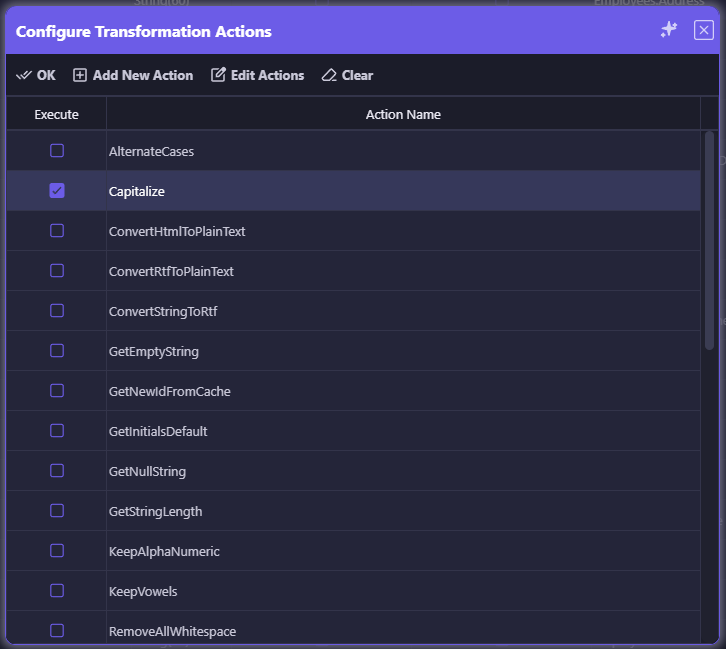The image size is (726, 649).
Task: Click the Clear button
Action: (x=347, y=75)
